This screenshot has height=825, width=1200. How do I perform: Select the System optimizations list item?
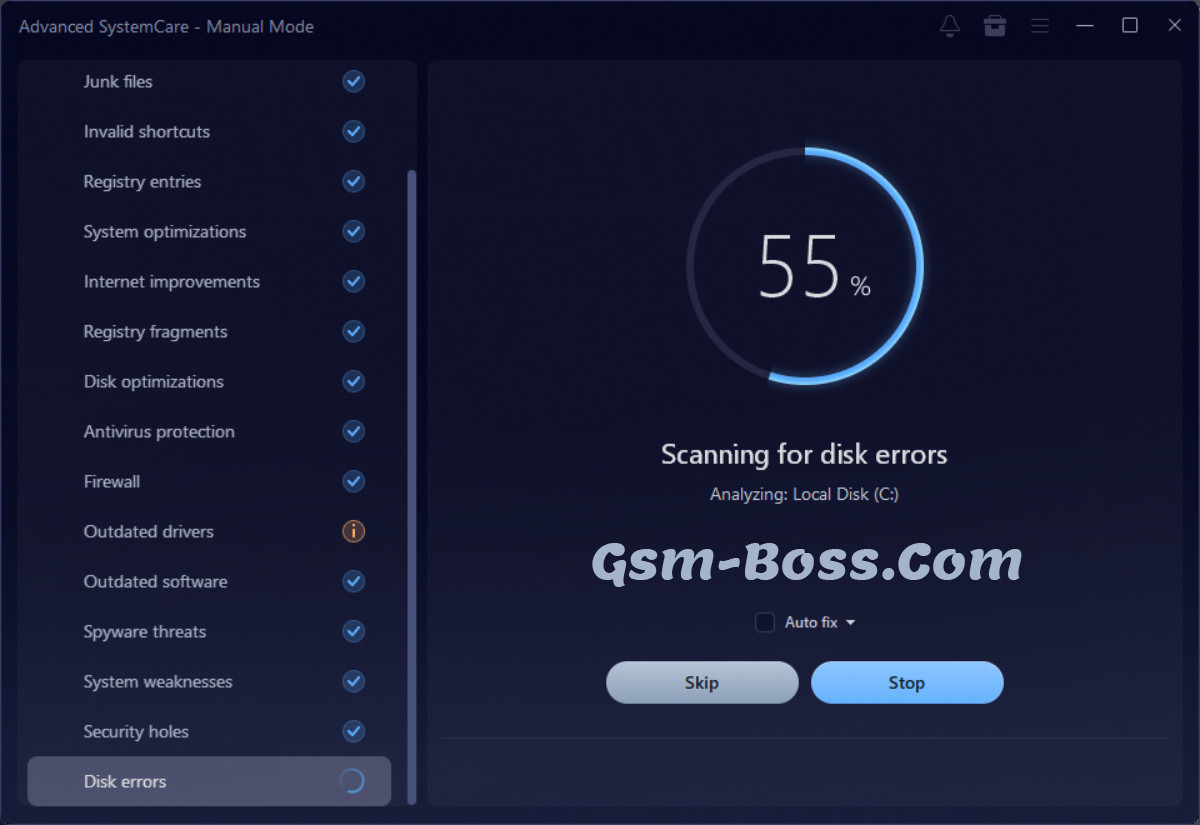[x=209, y=231]
